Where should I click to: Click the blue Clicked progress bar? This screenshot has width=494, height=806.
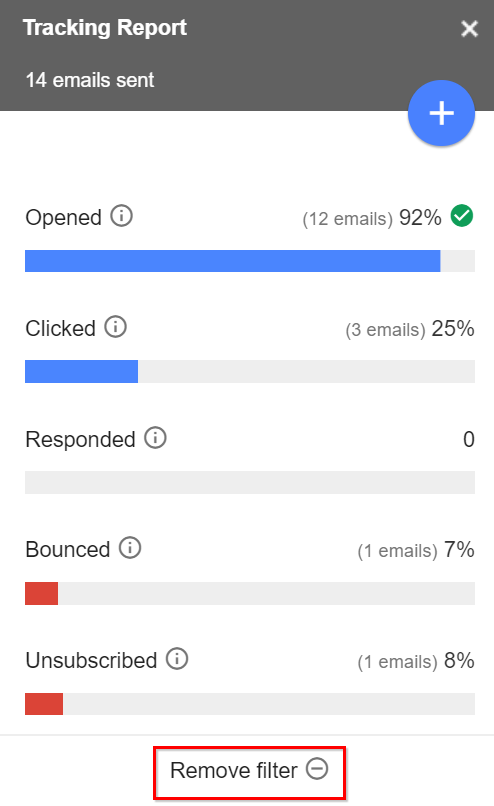(x=81, y=372)
